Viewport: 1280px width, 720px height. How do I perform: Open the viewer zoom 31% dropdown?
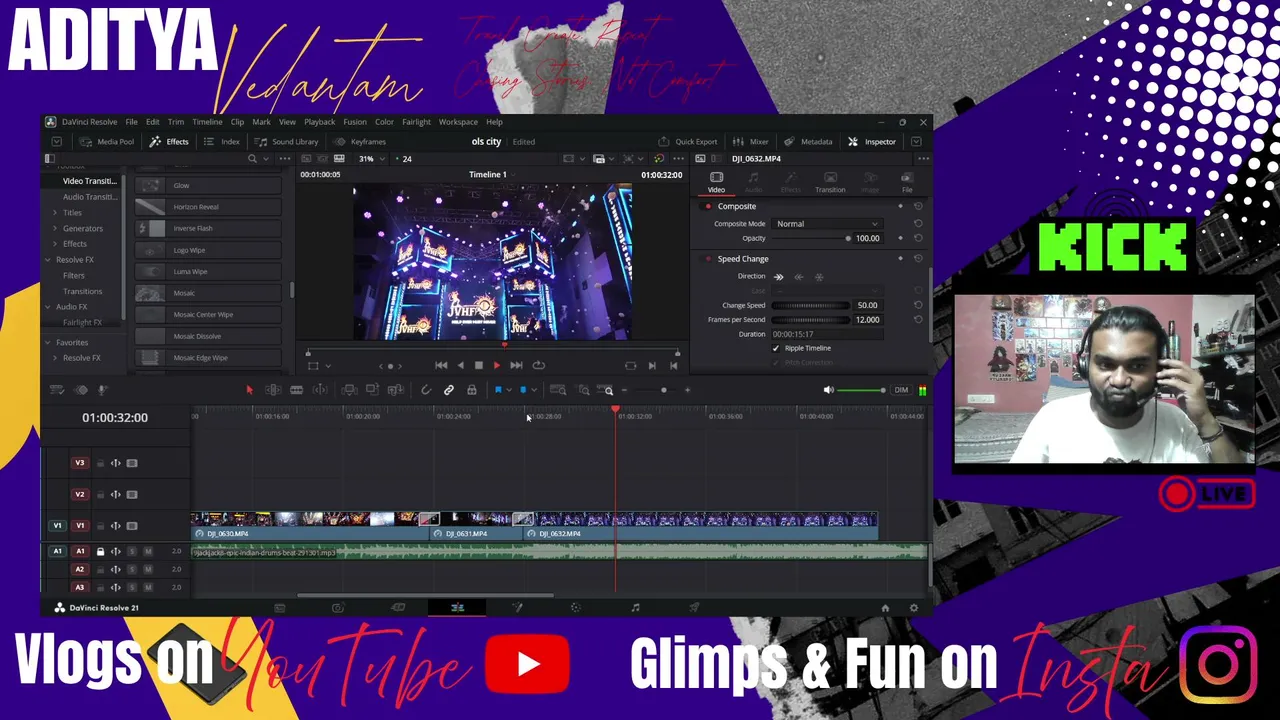(371, 159)
